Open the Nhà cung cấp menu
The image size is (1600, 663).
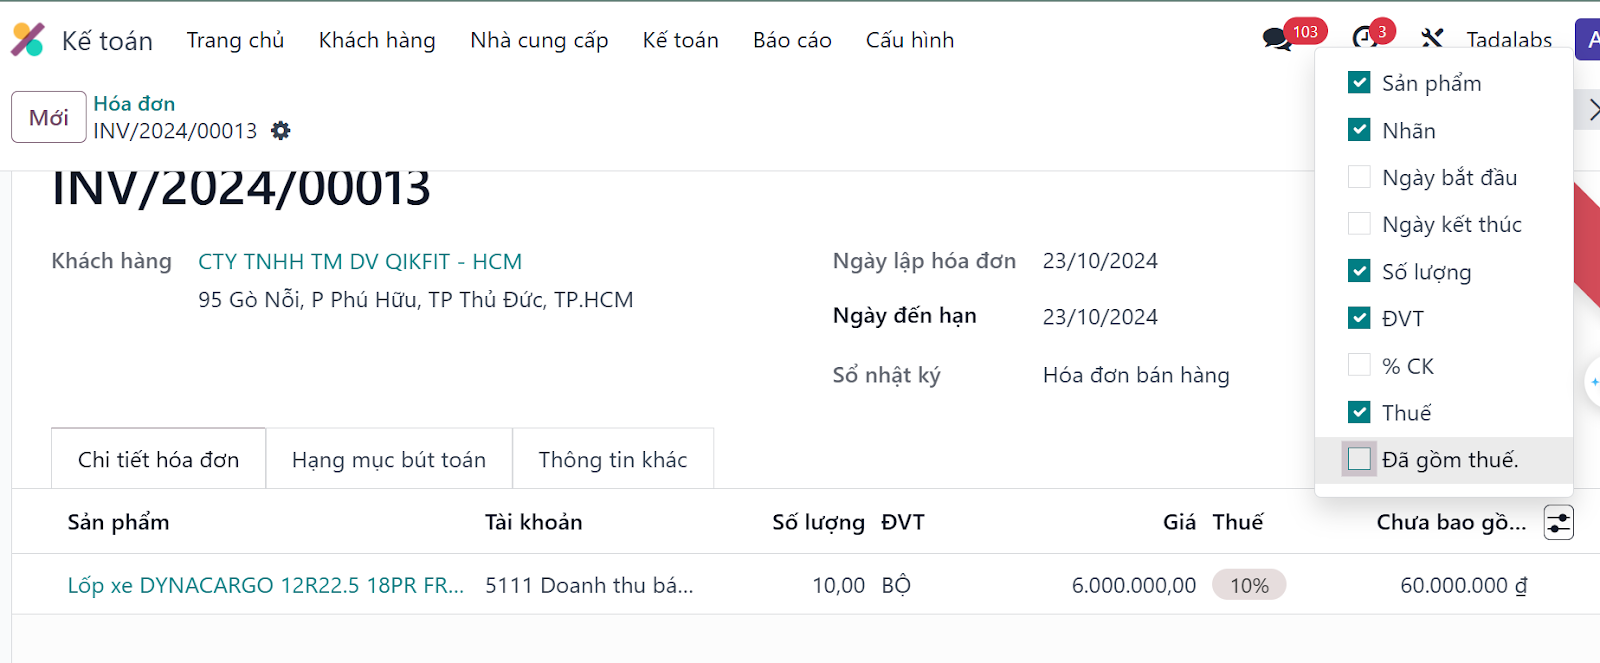pyautogui.click(x=539, y=40)
